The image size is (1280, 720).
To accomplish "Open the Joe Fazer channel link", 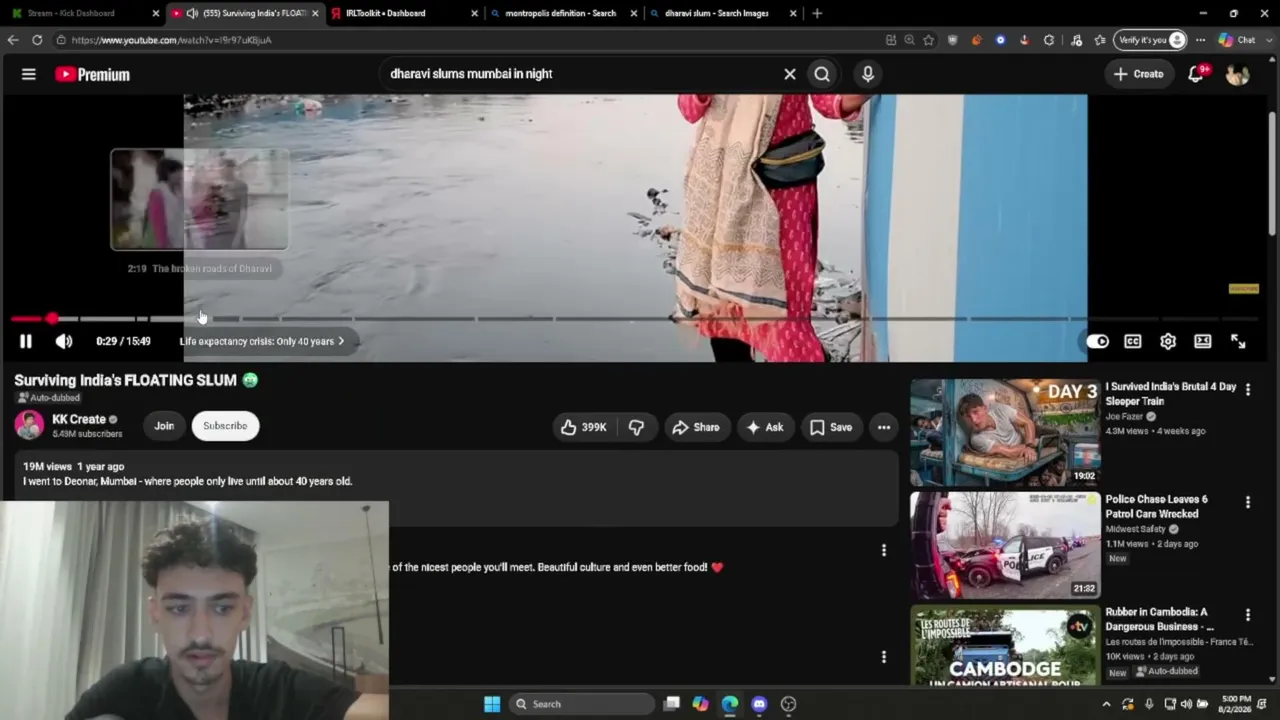I will point(1124,416).
